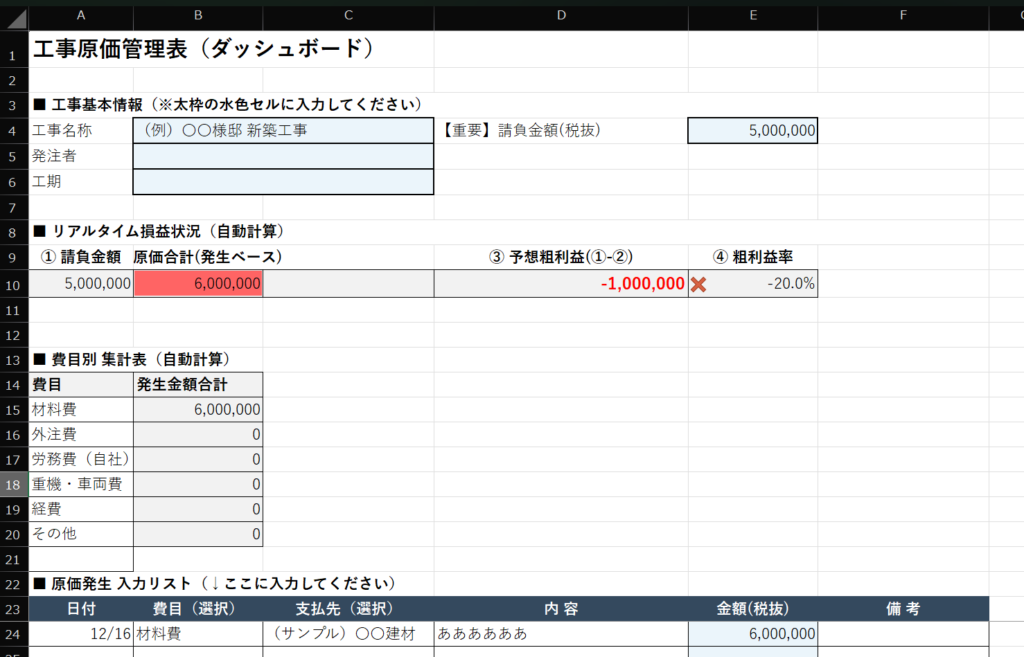This screenshot has width=1024, height=657.
Task: Click the 外注費 label in the summary table
Action: click(80, 435)
